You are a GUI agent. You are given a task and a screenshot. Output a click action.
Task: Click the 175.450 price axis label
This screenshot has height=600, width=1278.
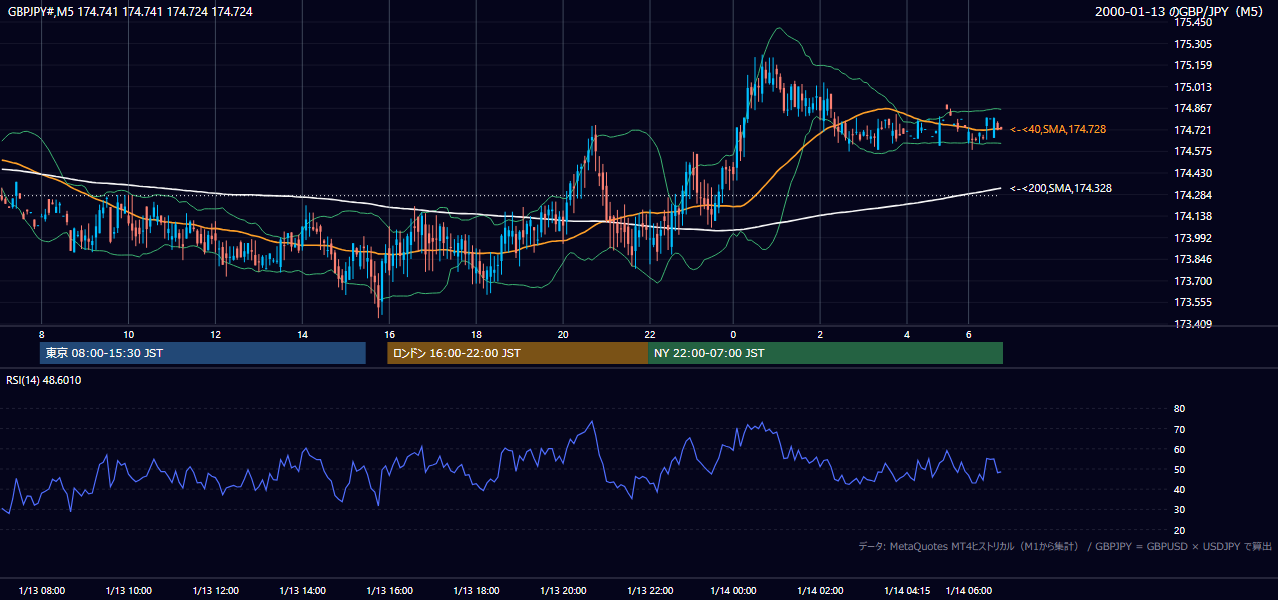(x=1192, y=22)
